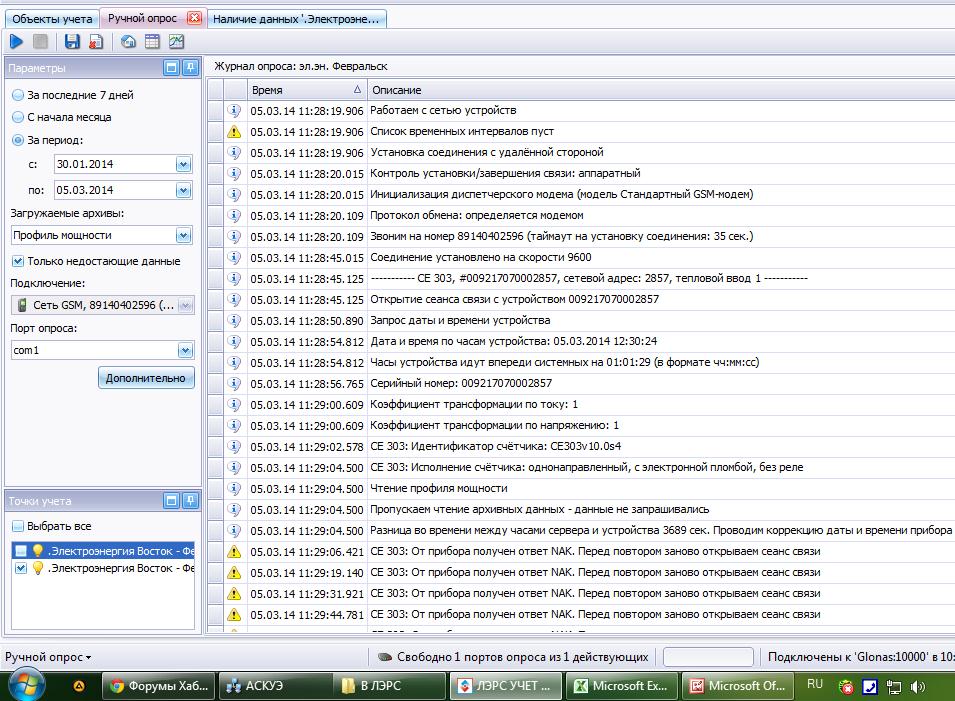955x701 pixels.
Task: Open Ручной опрос status bar dropdown
Action: [x=48, y=657]
